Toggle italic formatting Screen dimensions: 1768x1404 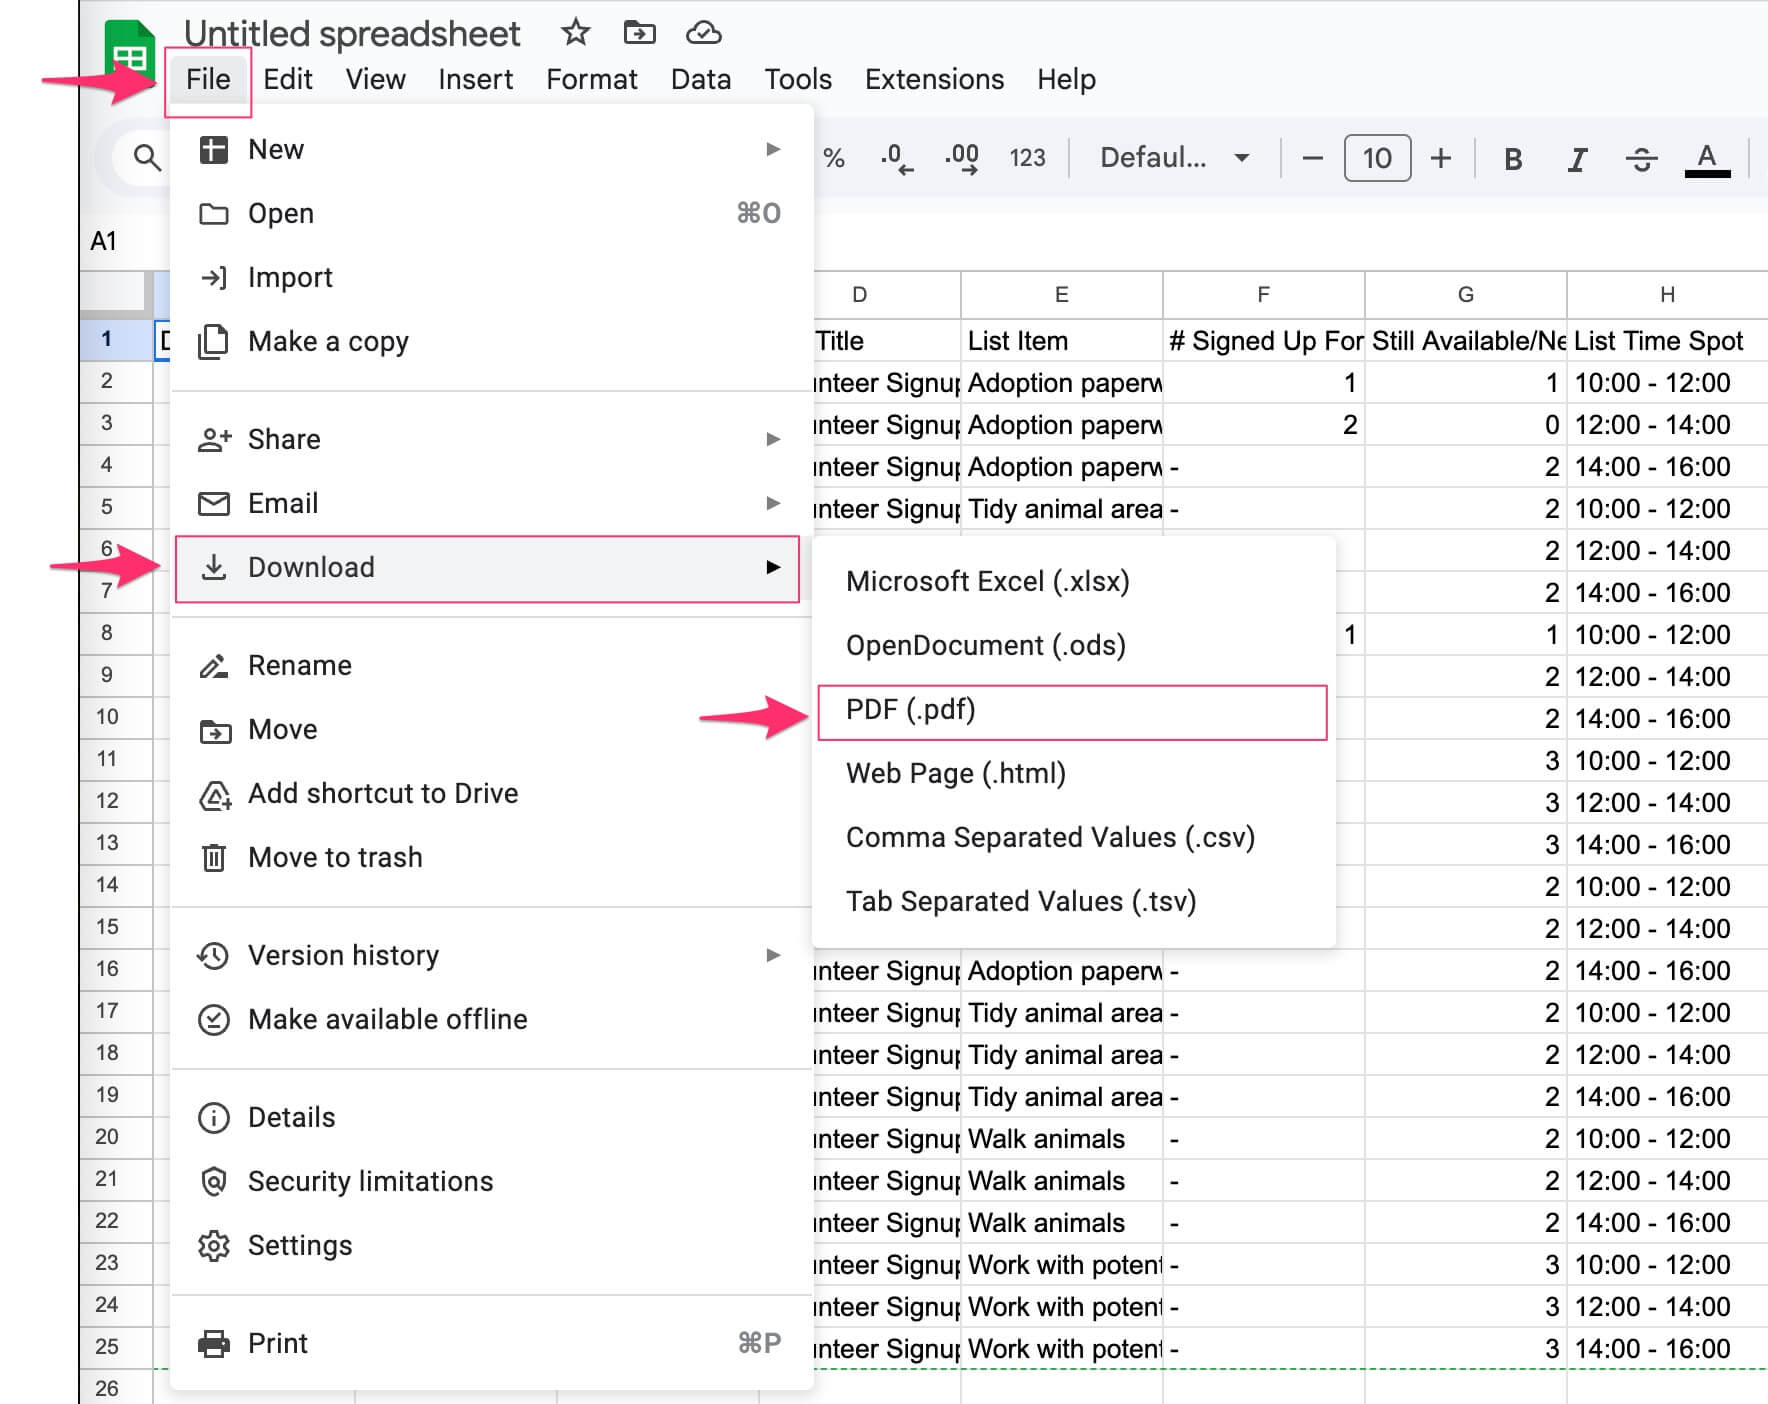pos(1577,159)
